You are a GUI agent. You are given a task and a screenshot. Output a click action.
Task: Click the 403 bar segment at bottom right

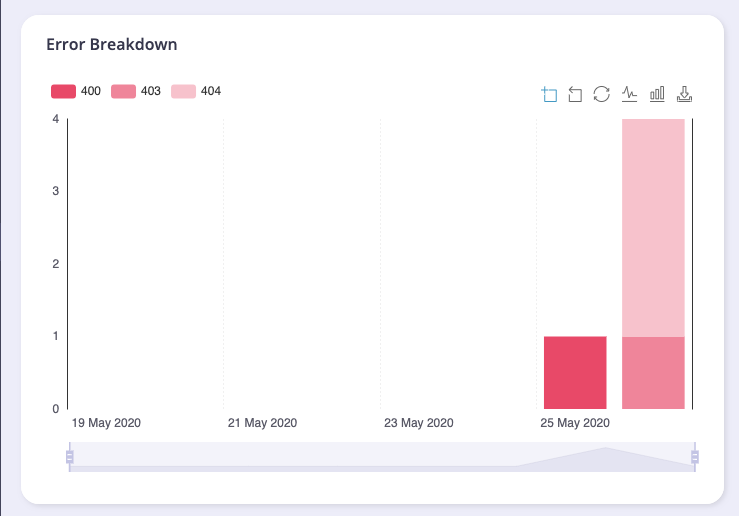pyautogui.click(x=653, y=372)
